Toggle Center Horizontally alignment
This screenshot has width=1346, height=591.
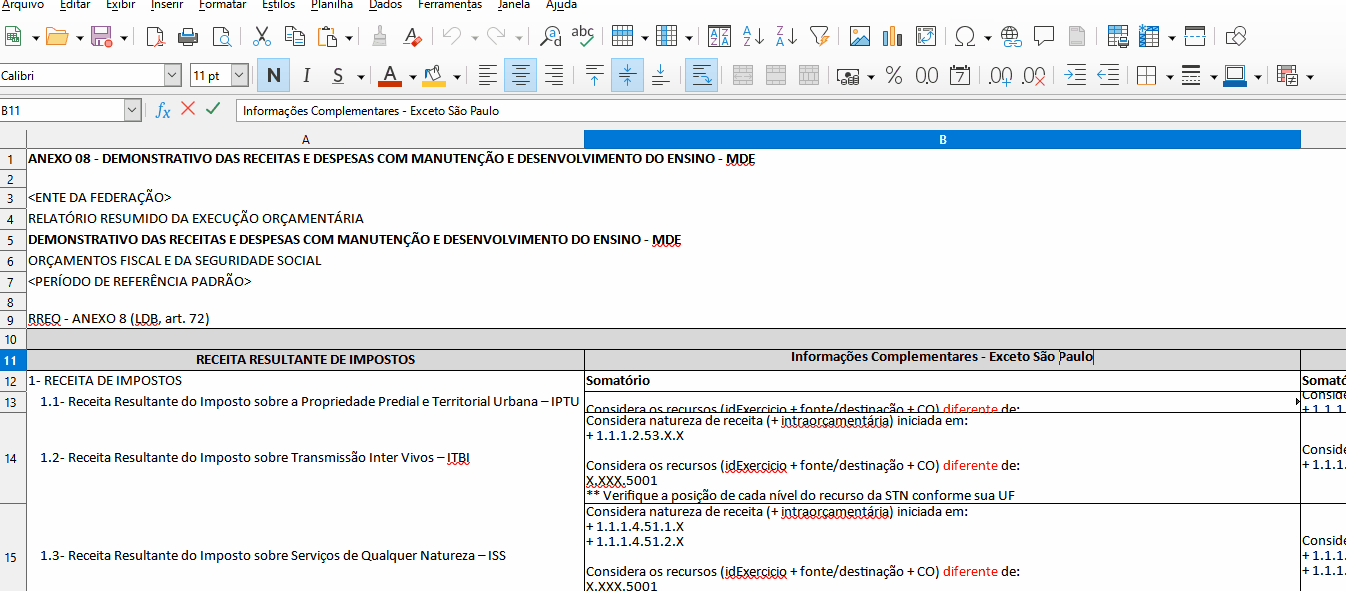pyautogui.click(x=520, y=76)
